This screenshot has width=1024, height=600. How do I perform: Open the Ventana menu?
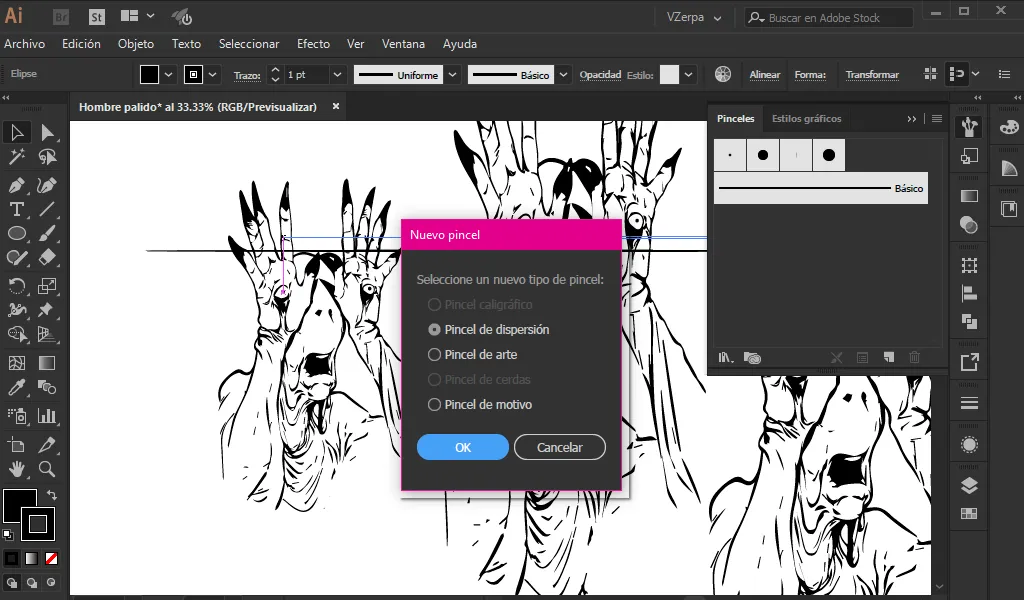403,44
